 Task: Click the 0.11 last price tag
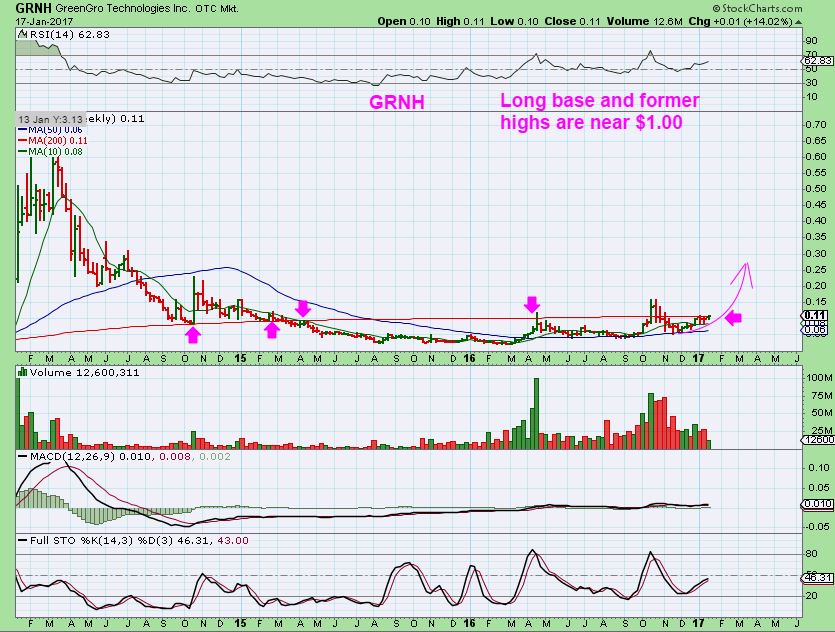tap(815, 315)
